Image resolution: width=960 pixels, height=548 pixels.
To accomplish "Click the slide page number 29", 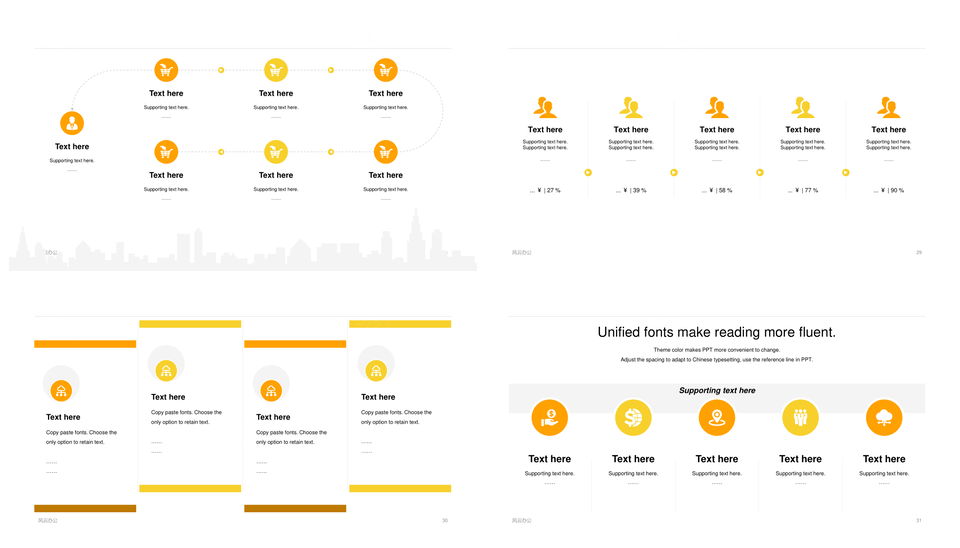I will coord(918,253).
